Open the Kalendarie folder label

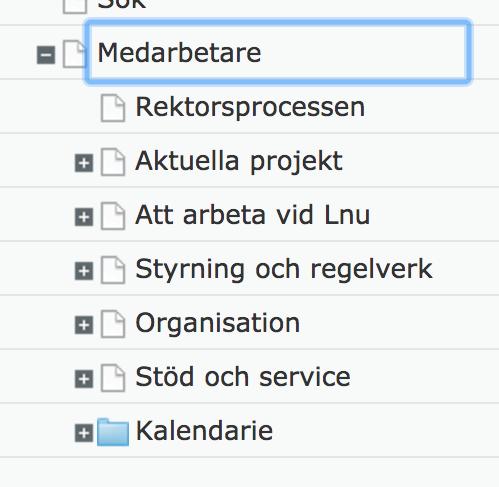204,431
